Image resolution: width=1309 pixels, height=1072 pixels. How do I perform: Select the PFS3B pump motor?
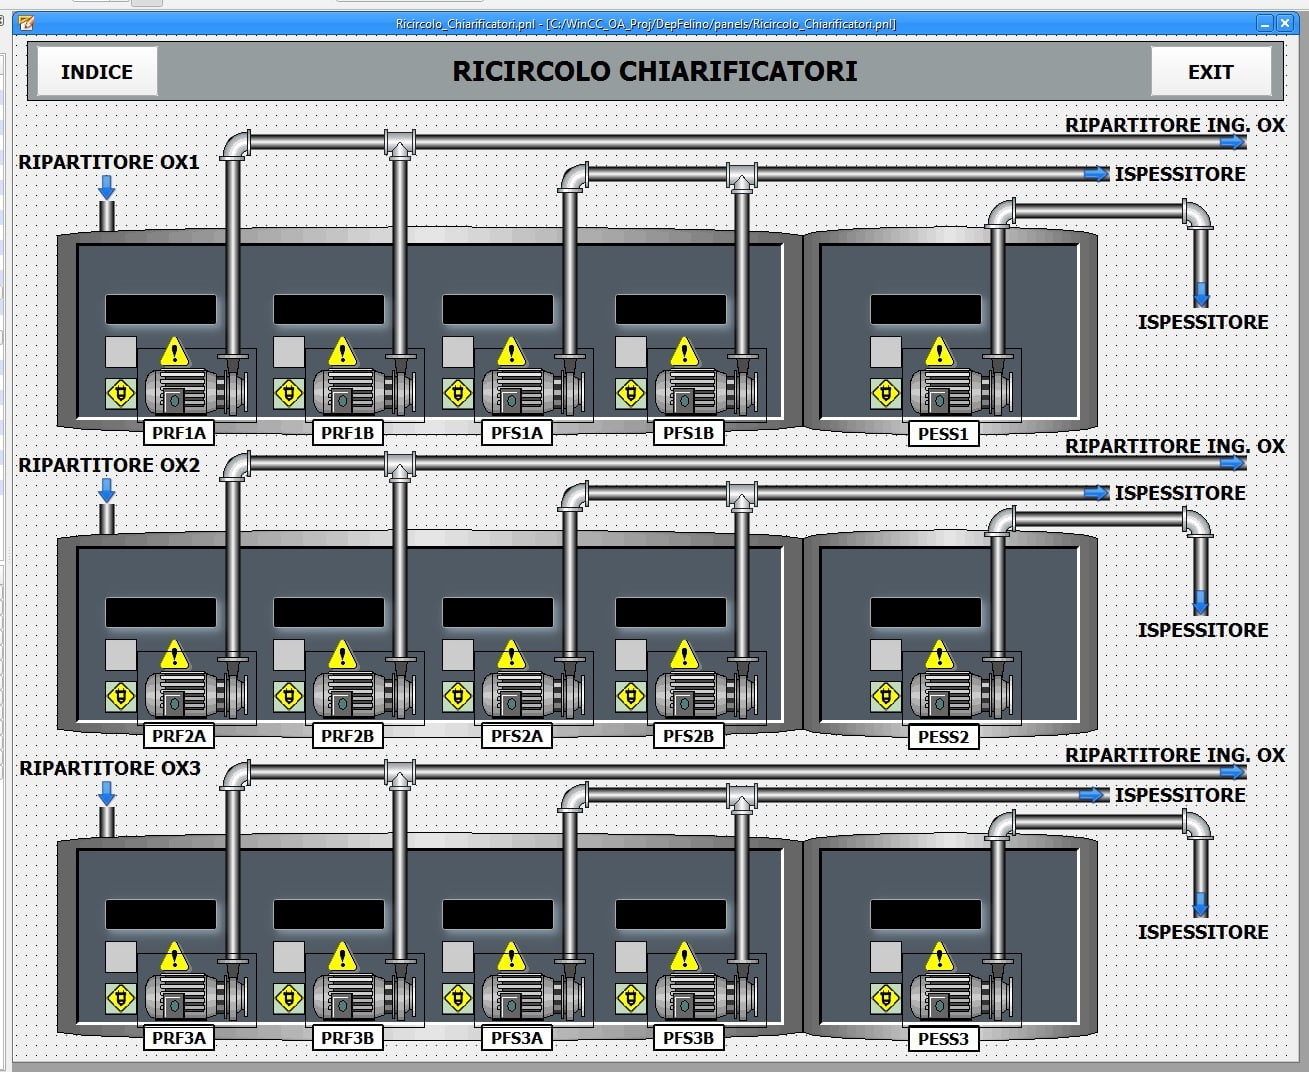706,995
